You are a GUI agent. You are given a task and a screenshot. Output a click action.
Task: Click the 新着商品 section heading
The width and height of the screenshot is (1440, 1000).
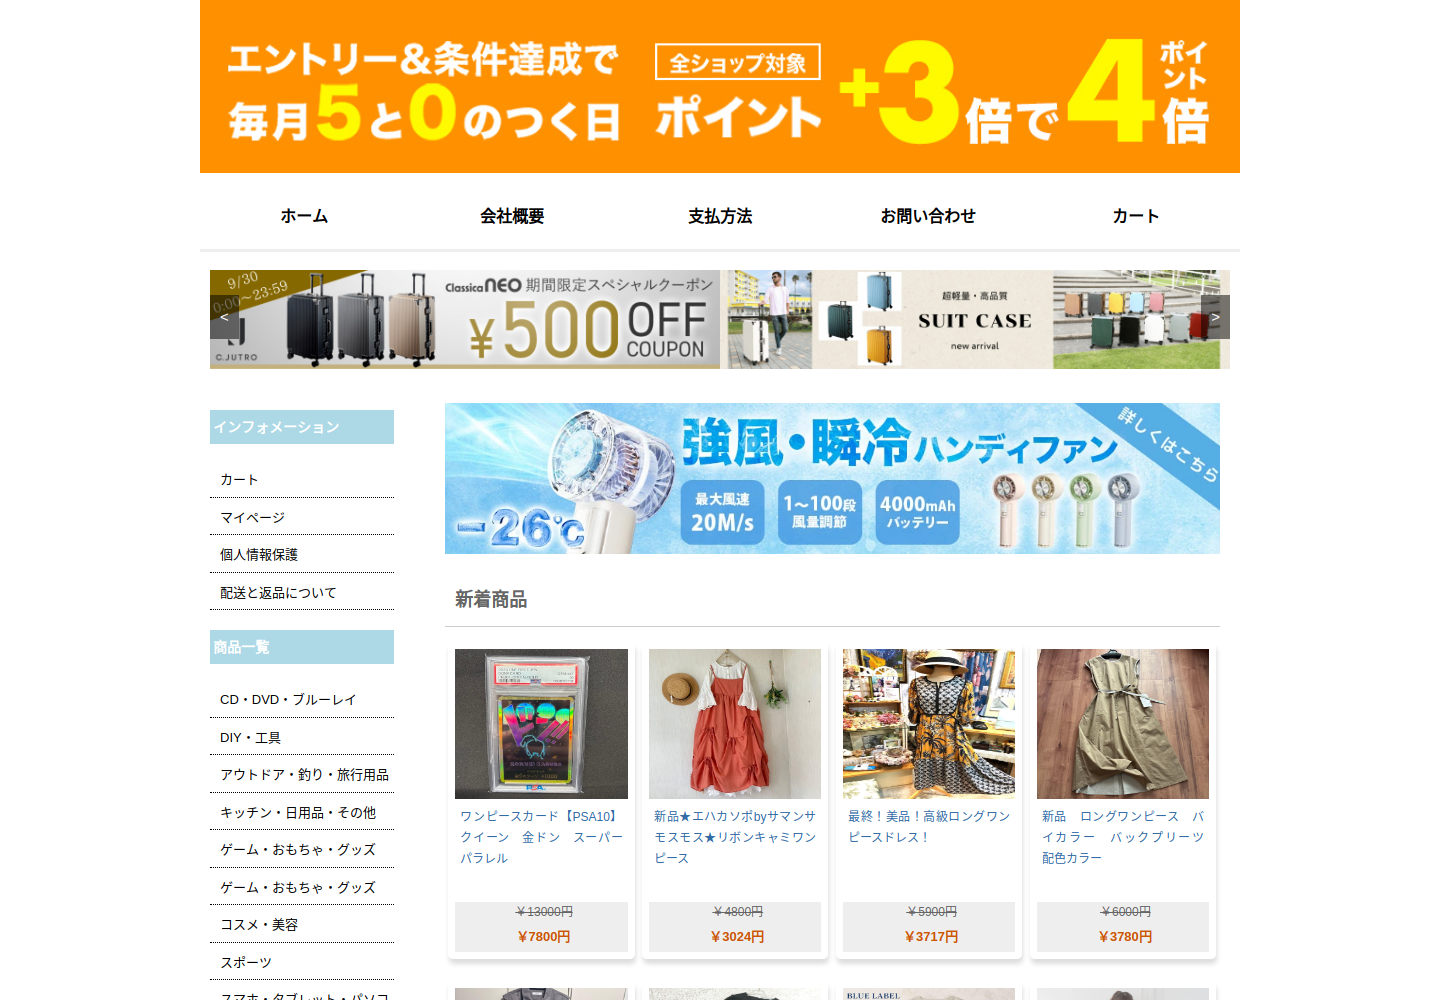point(491,600)
